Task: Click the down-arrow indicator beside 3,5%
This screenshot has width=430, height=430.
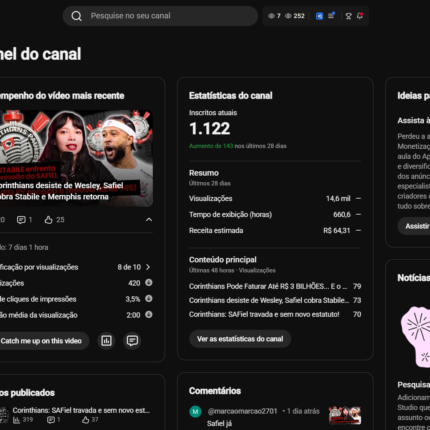Action: [149, 298]
